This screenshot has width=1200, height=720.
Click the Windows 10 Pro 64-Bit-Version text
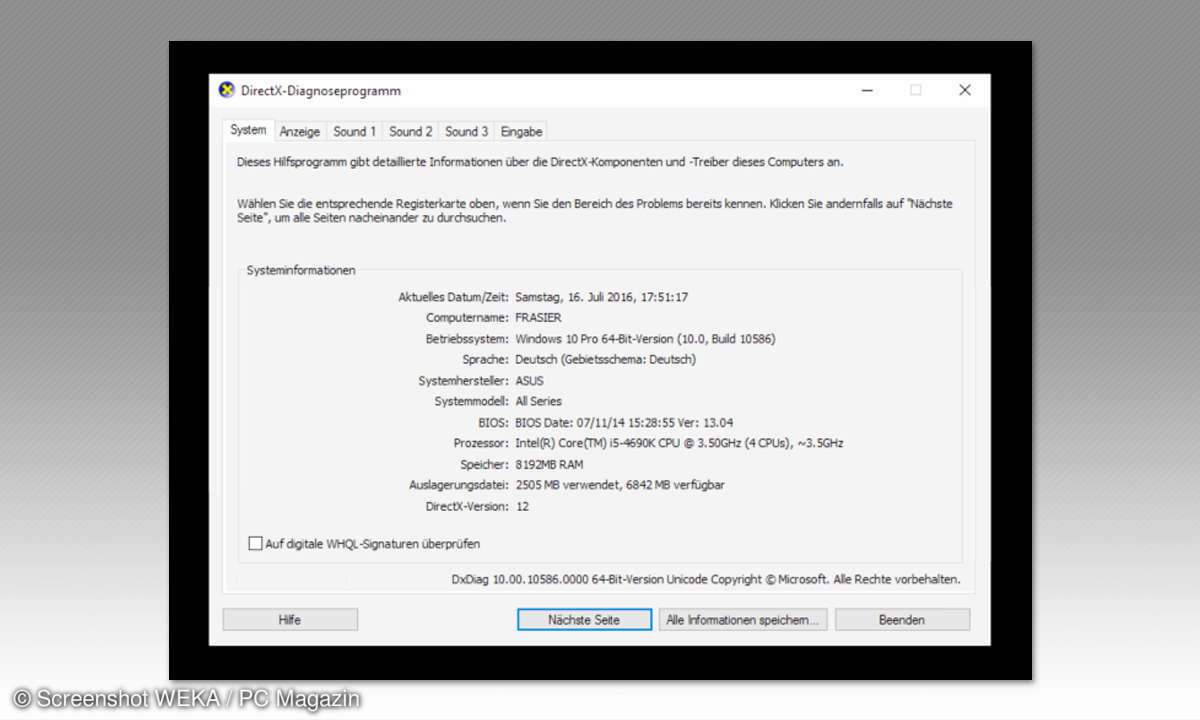[645, 339]
